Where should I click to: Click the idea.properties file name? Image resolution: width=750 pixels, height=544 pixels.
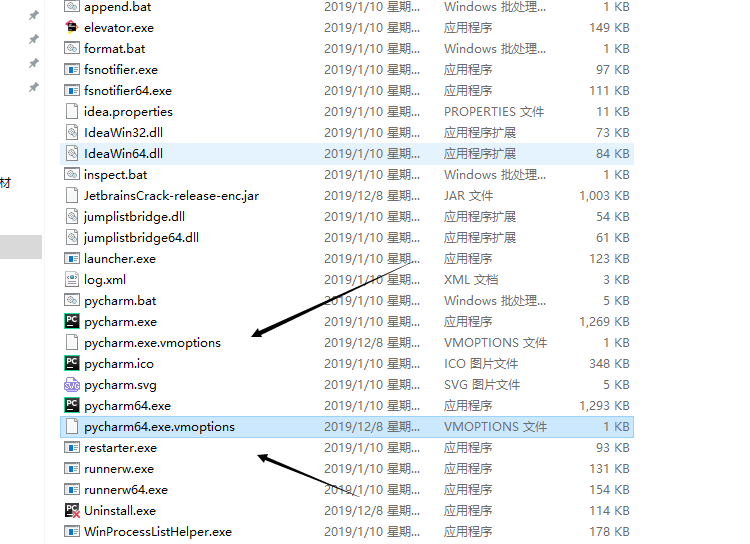[x=128, y=112]
